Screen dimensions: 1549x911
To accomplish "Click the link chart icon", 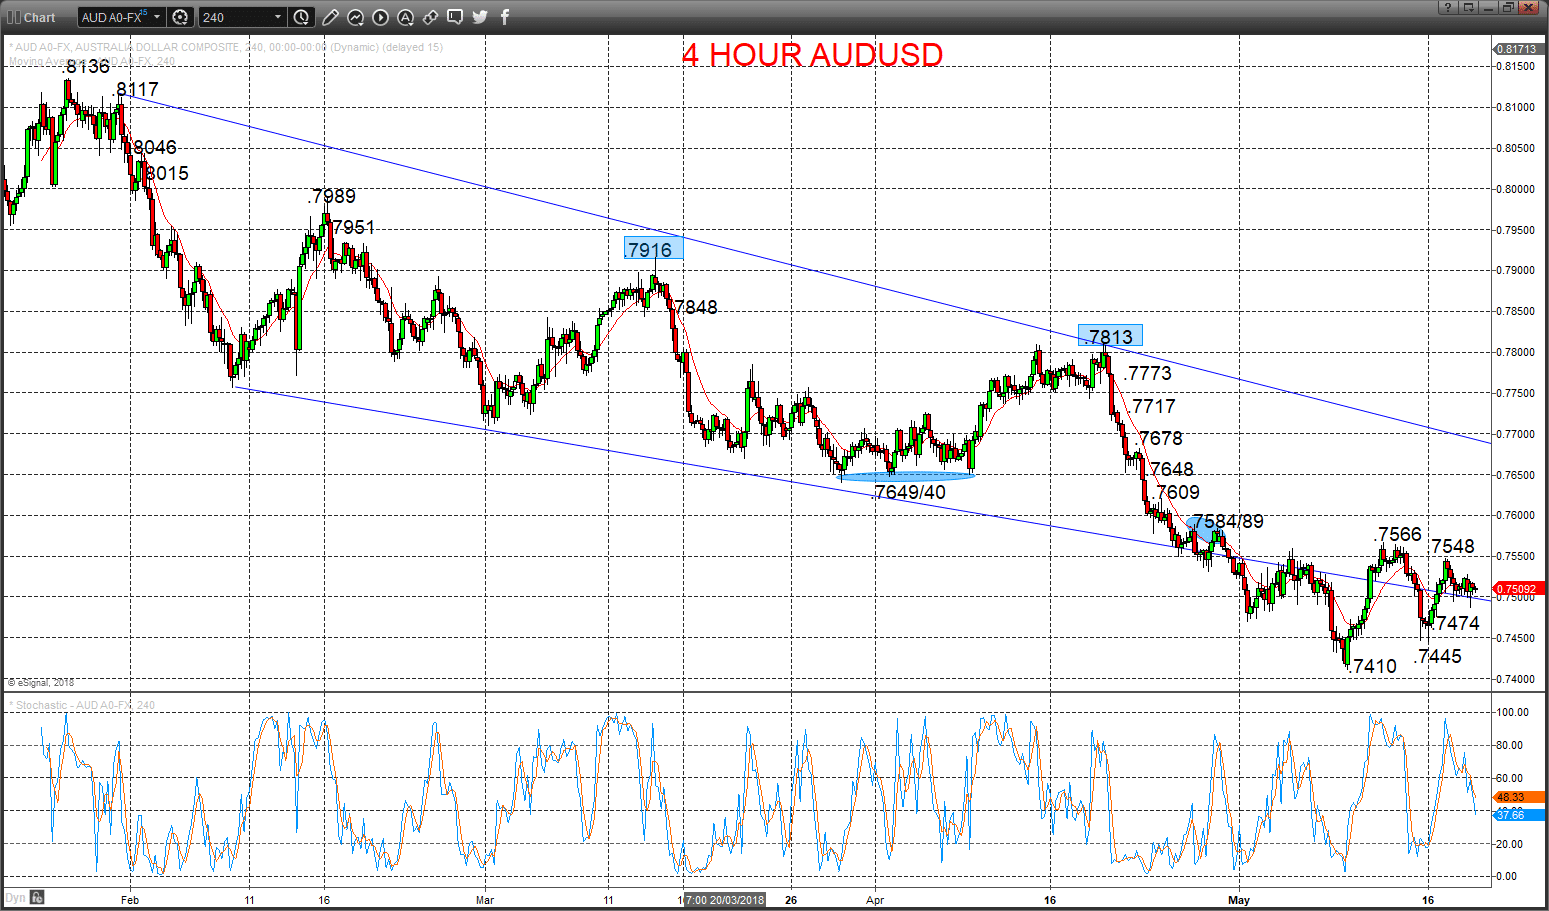I will tap(430, 17).
